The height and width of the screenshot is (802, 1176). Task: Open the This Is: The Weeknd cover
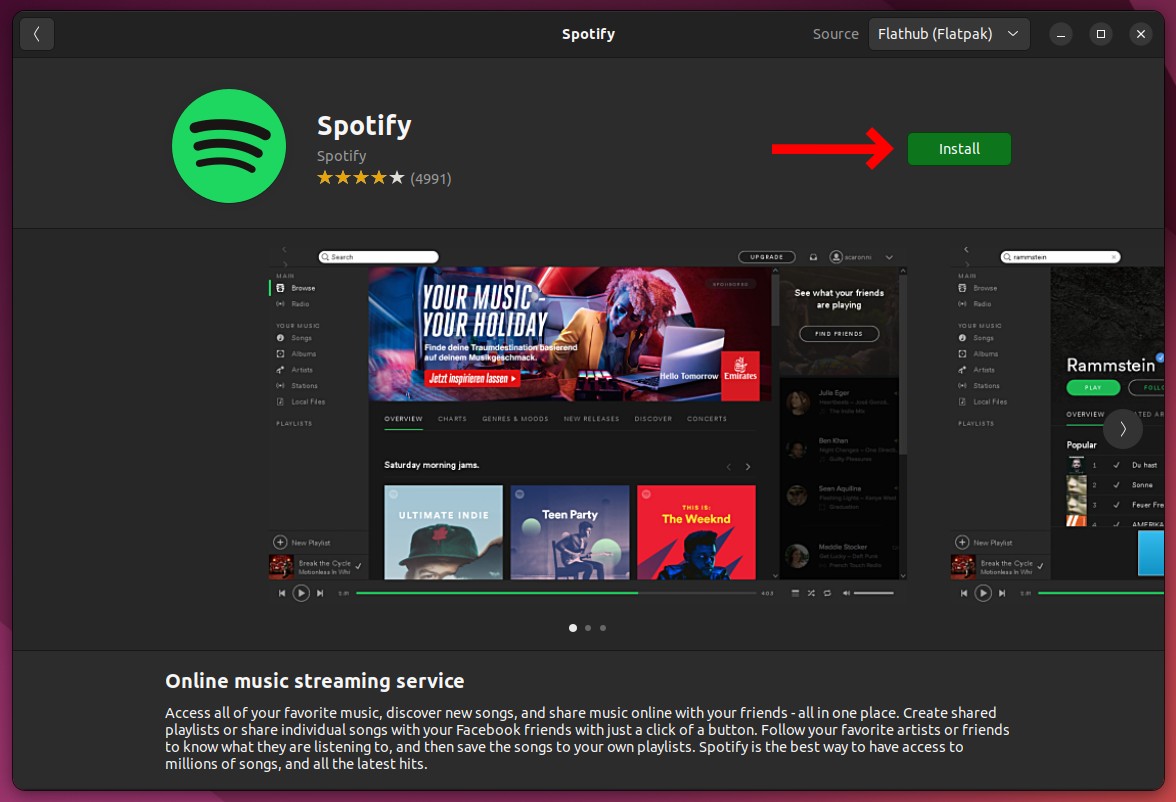point(696,532)
